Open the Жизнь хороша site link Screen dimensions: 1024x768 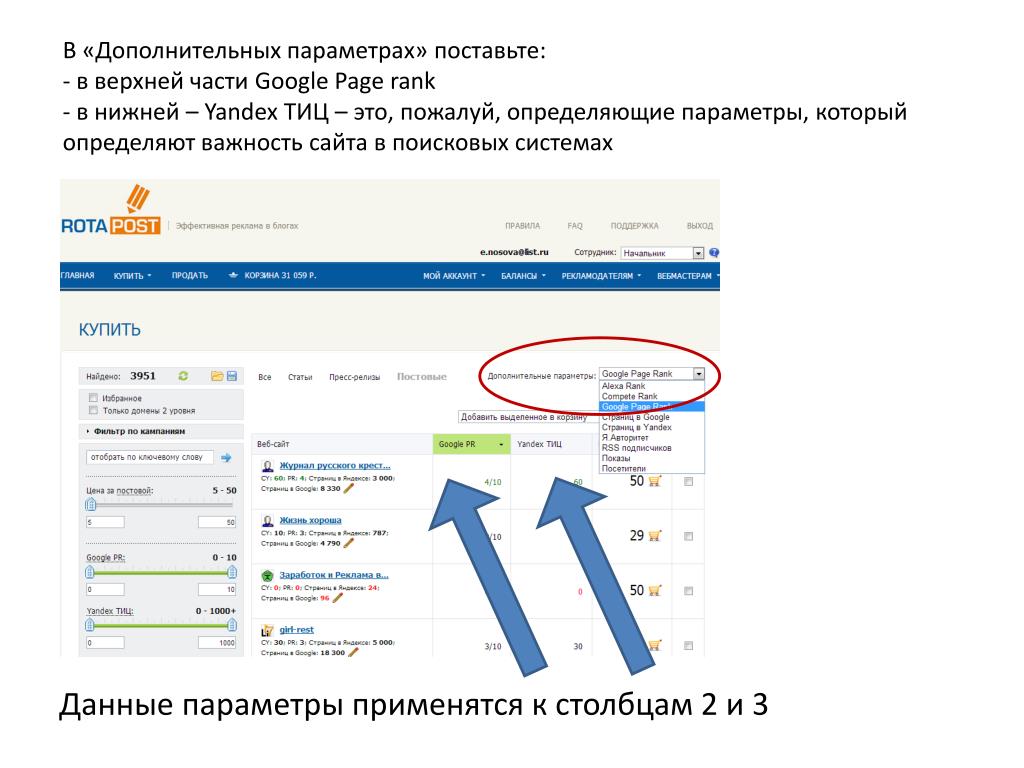coord(310,520)
